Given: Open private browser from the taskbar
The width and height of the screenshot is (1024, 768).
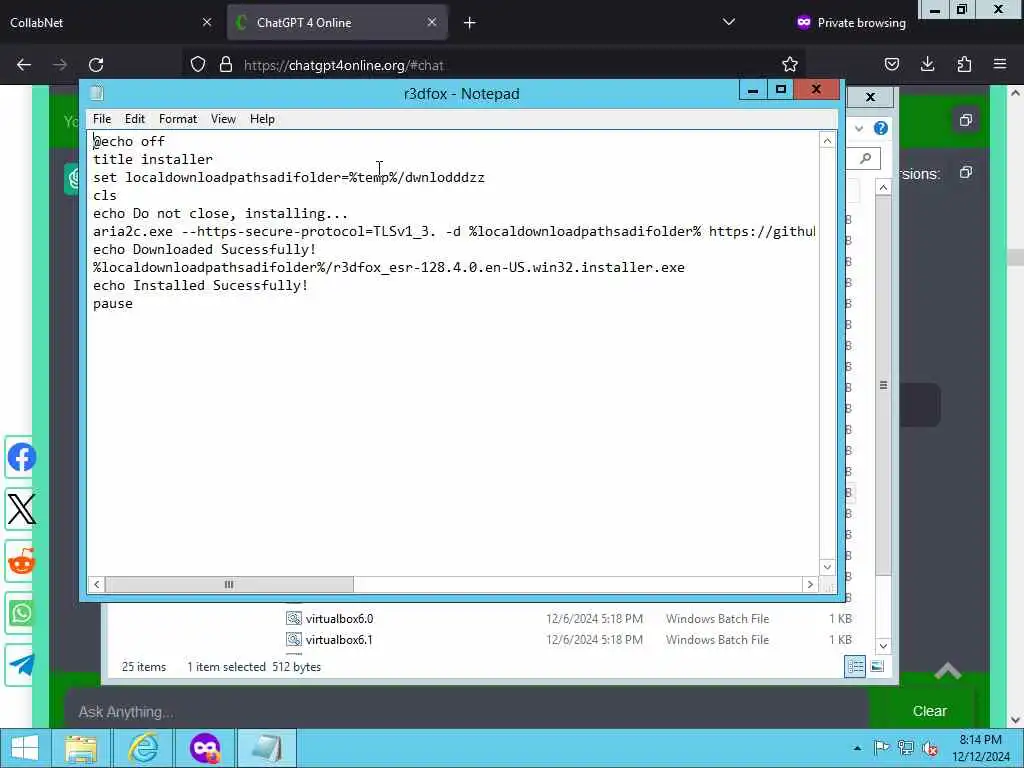Looking at the screenshot, I should tap(205, 748).
